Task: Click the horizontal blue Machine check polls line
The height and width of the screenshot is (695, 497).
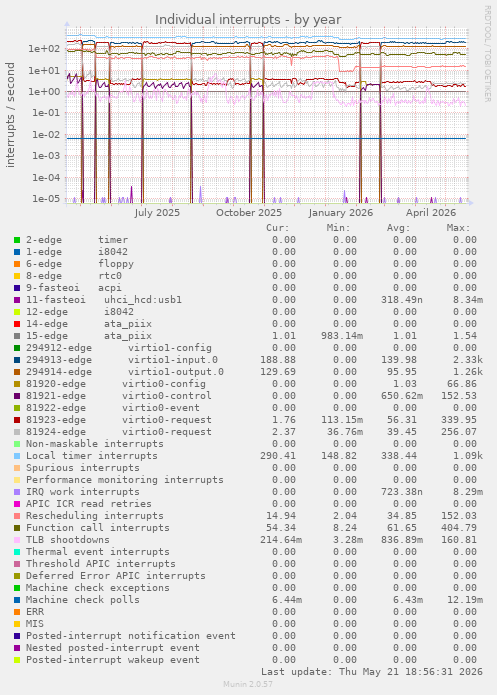Action: pyautogui.click(x=266, y=139)
